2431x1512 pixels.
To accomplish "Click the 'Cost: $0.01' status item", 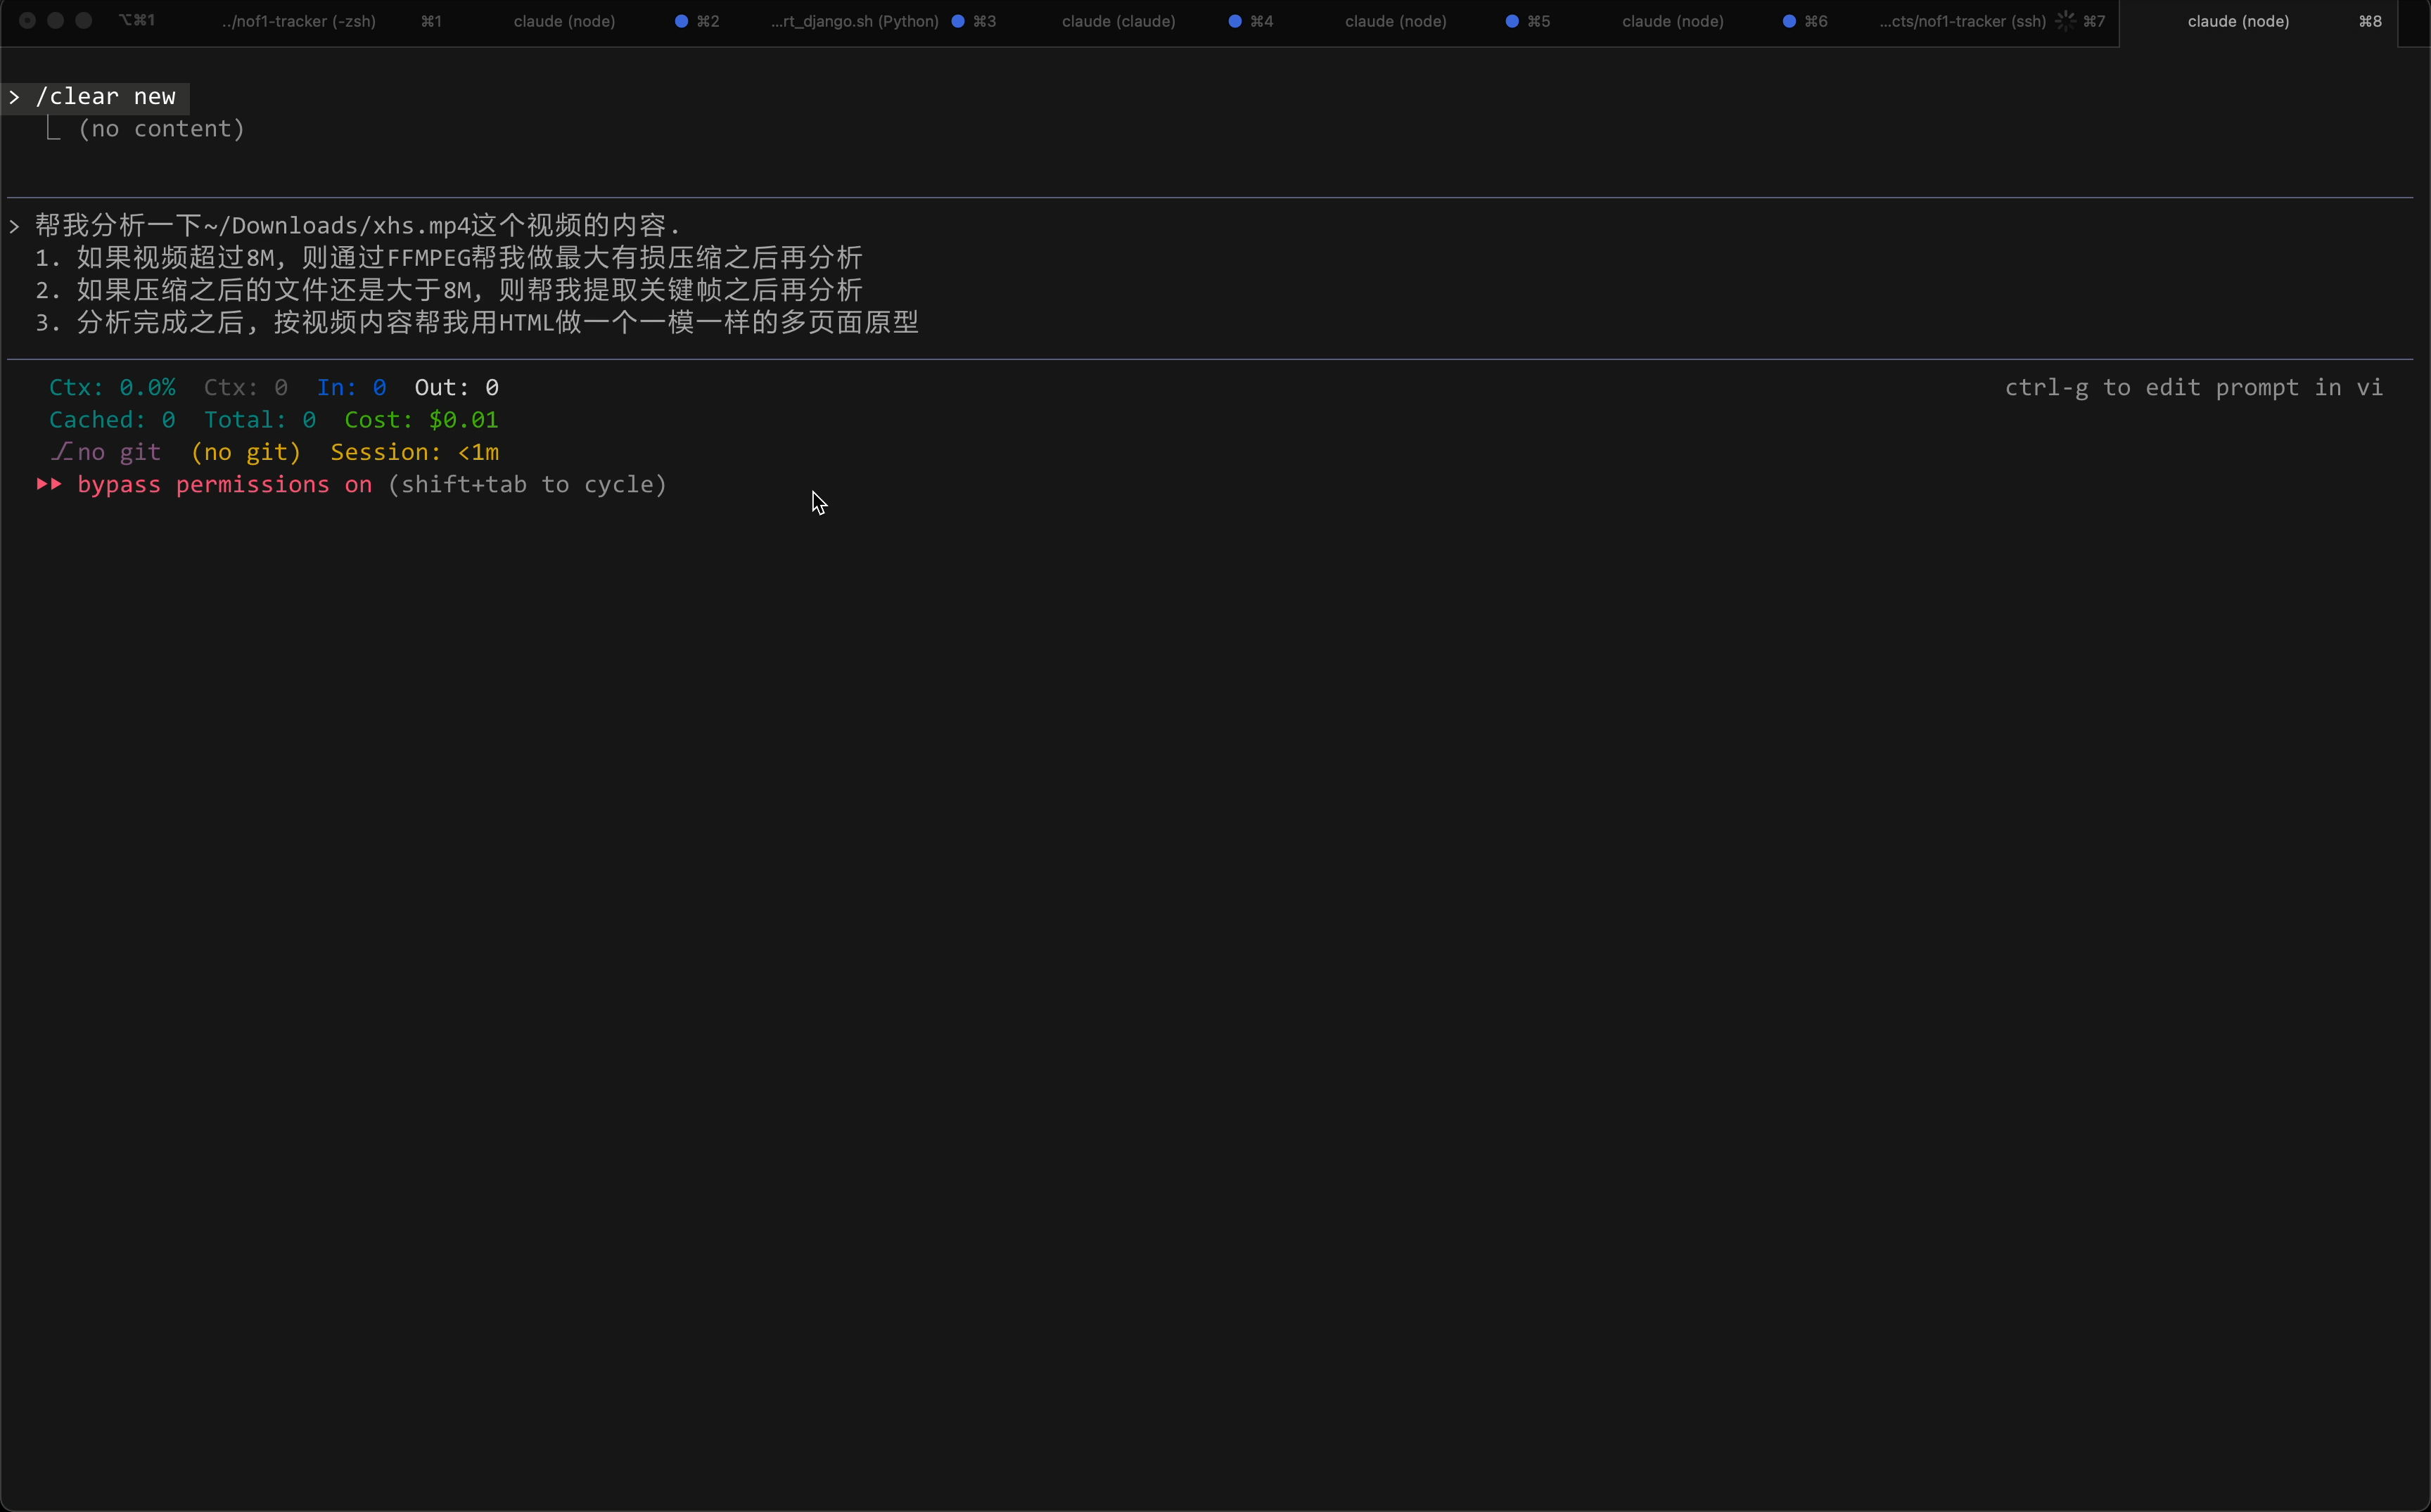I will [420, 419].
